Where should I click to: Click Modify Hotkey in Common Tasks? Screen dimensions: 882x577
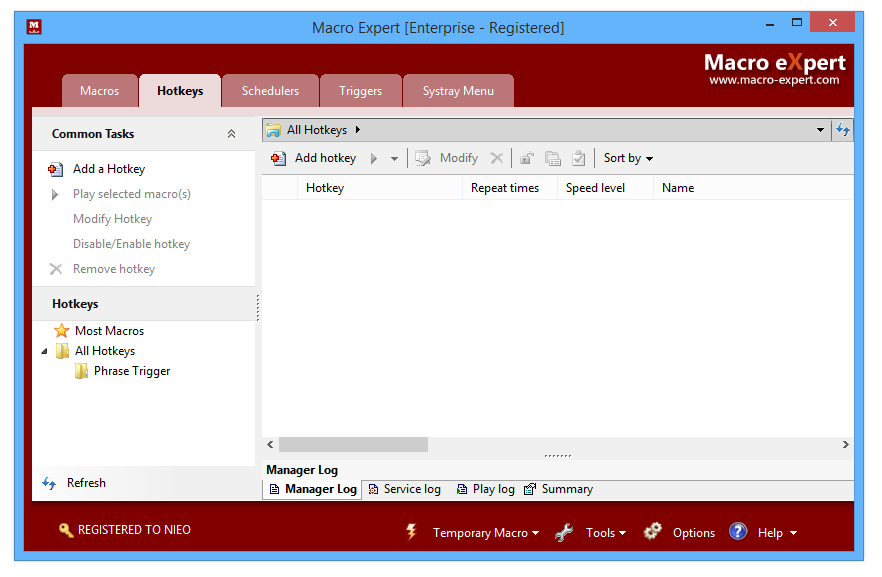(x=112, y=219)
